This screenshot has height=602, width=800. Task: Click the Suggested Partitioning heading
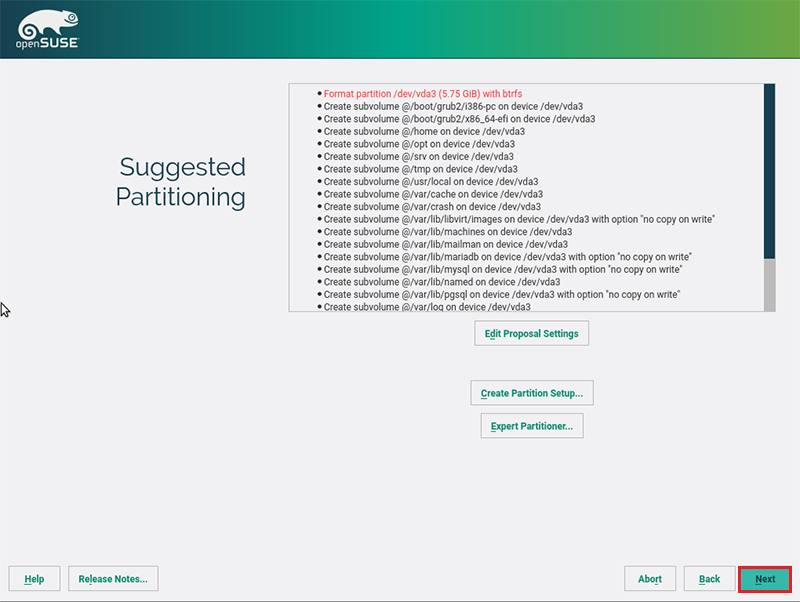[x=181, y=181]
